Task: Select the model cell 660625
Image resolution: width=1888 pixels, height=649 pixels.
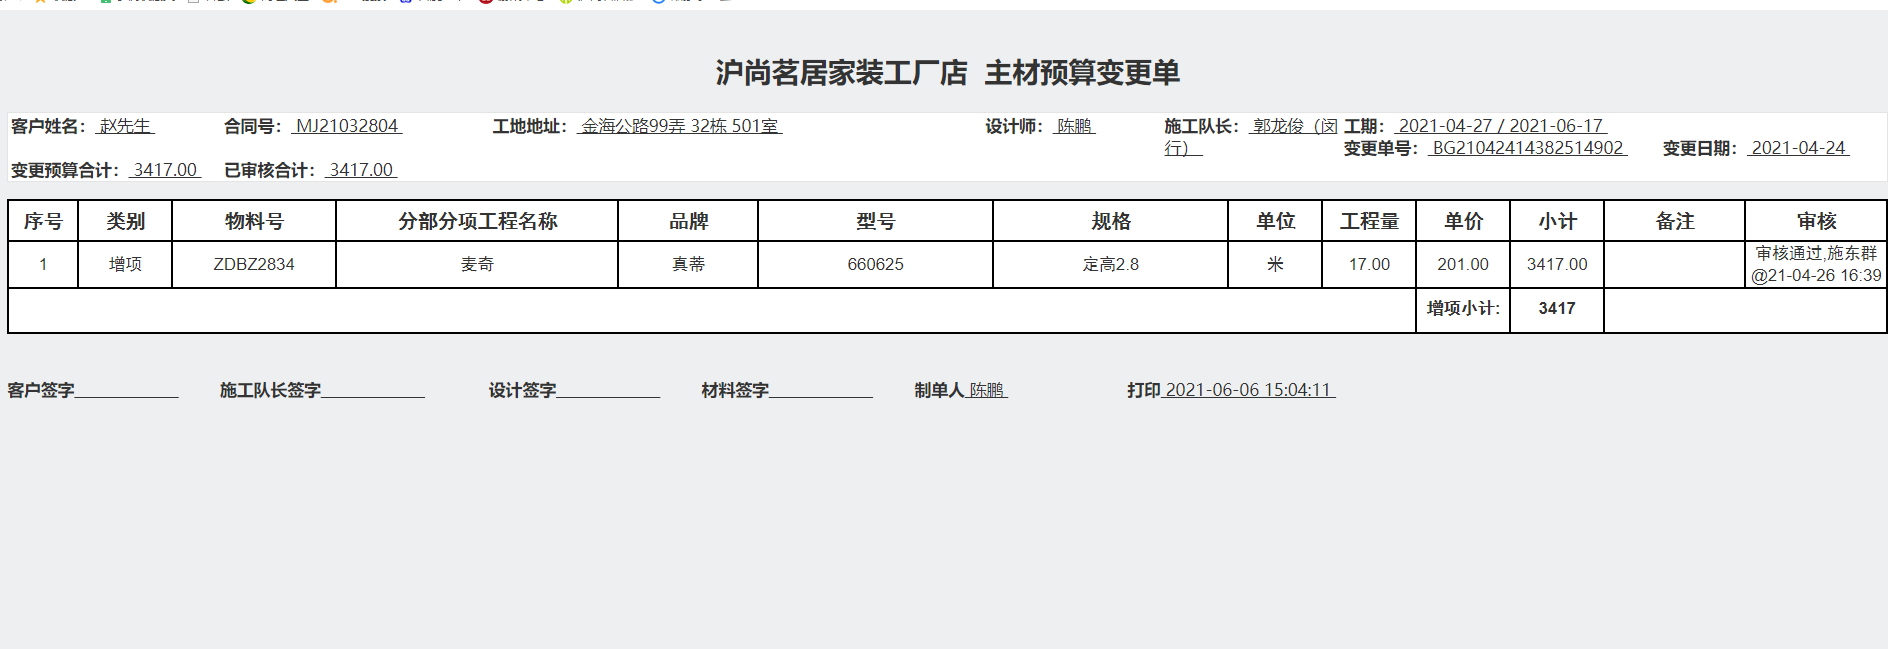Action: pos(875,264)
